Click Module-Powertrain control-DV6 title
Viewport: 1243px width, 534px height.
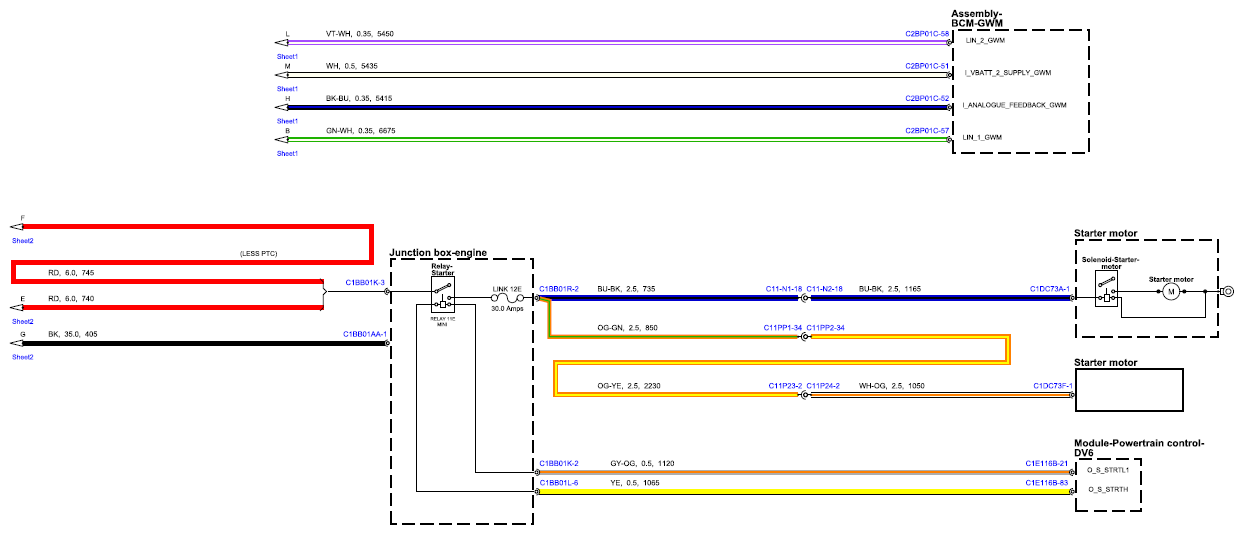[x=1139, y=447]
